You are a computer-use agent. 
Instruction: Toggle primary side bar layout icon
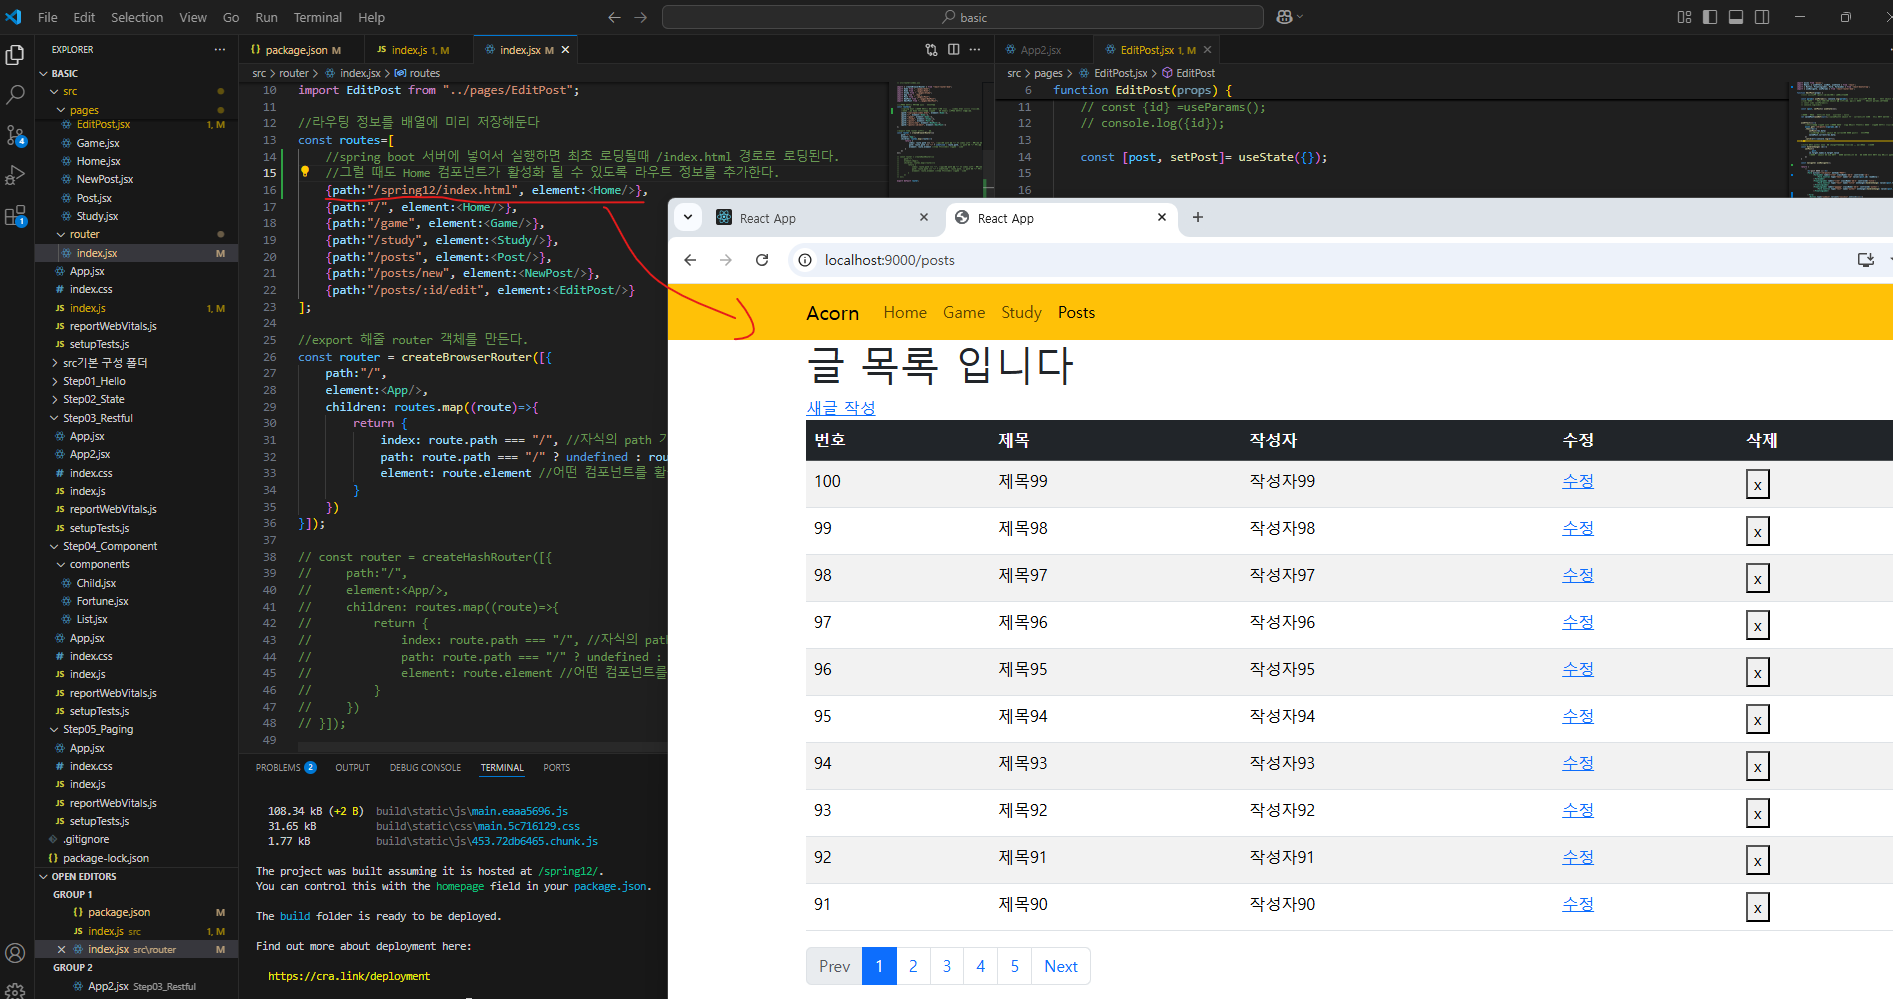click(x=1710, y=17)
